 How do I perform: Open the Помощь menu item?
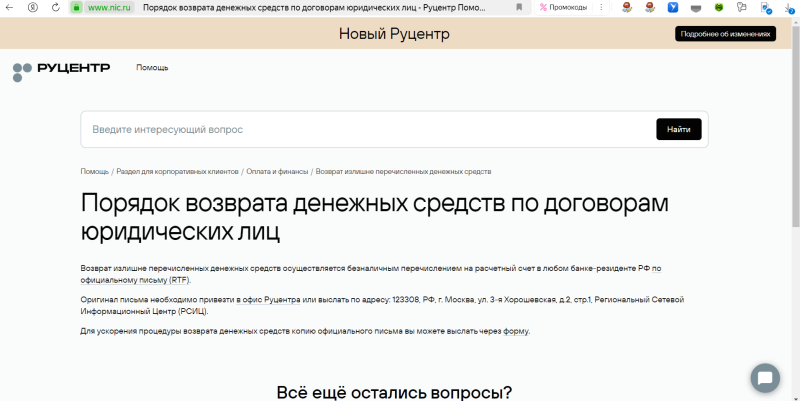click(152, 68)
